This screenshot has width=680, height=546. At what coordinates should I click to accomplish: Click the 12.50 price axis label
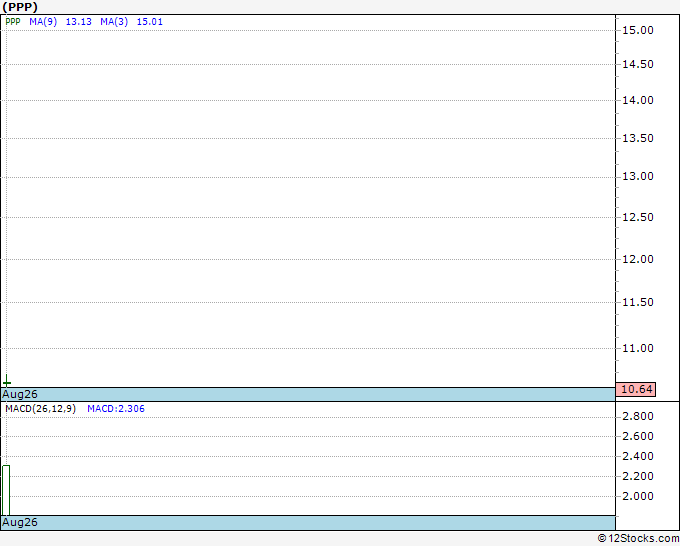point(638,217)
